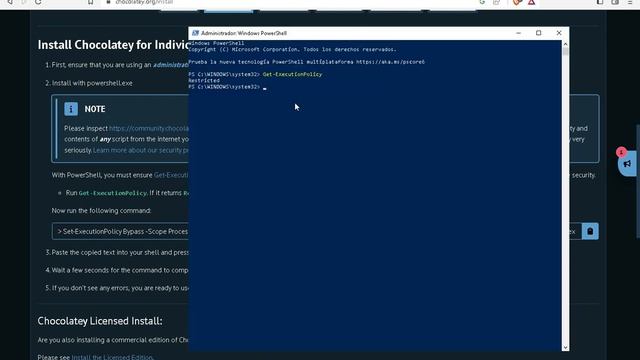Minimize the Administrador: Windows PowerShell window
640x360 pixels.
click(x=518, y=33)
